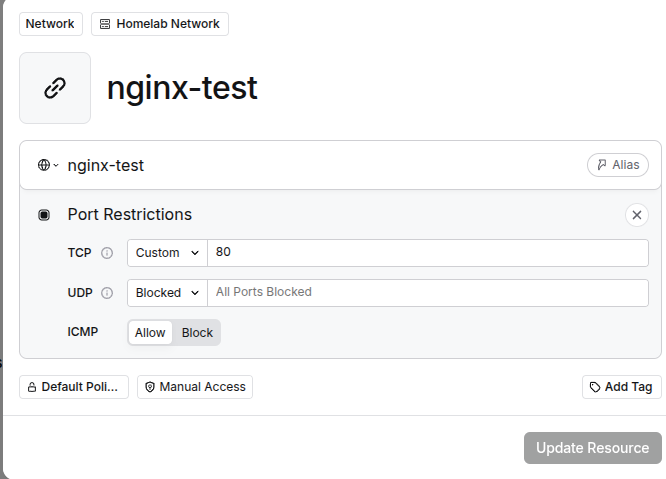The height and width of the screenshot is (479, 666).
Task: Click the TCP info icon
Action: click(x=107, y=254)
